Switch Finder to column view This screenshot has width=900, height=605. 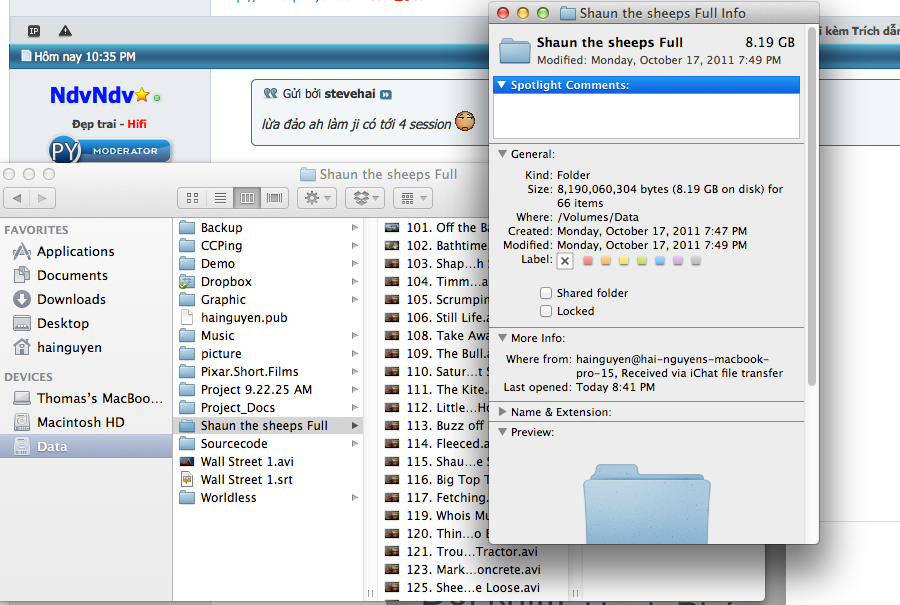[x=247, y=198]
